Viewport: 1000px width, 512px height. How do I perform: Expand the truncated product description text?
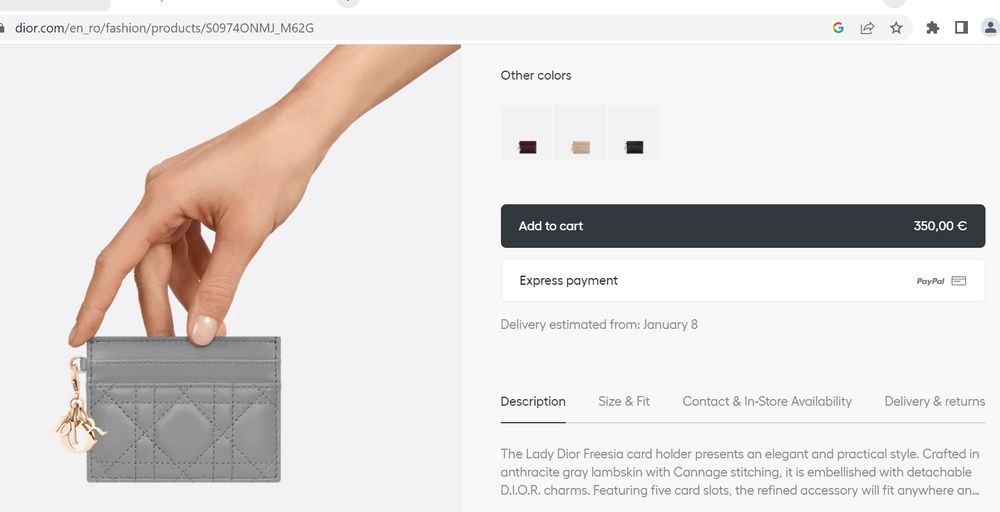pos(740,472)
